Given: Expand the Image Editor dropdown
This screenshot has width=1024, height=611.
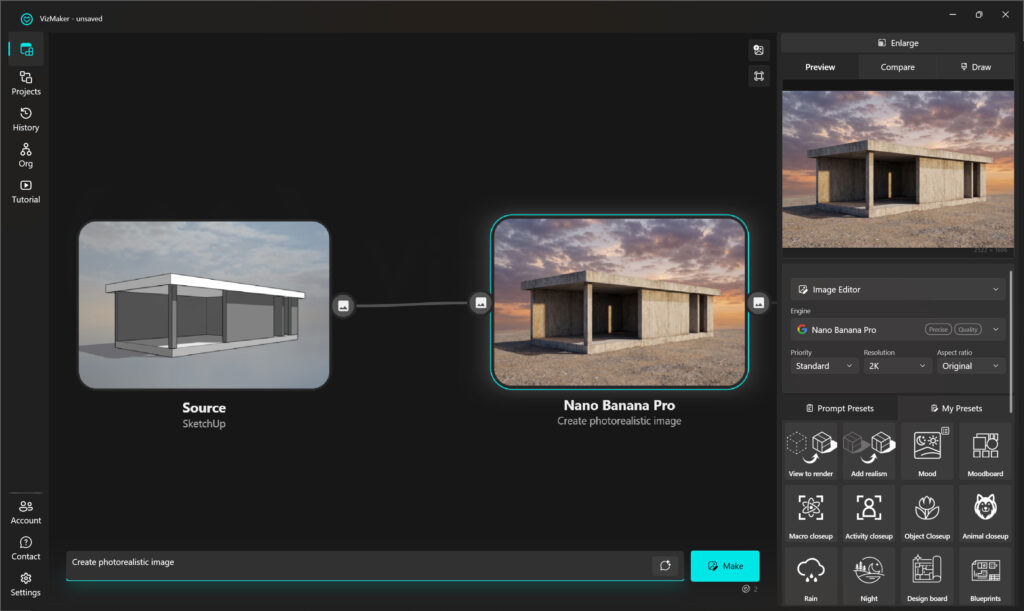Looking at the screenshot, I should pyautogui.click(x=897, y=289).
